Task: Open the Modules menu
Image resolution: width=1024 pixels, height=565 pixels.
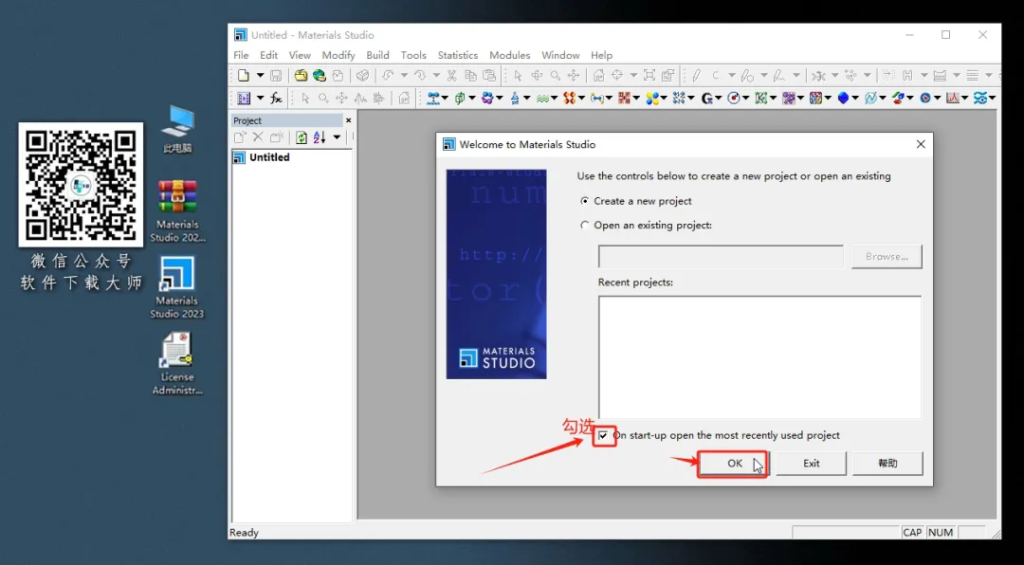Action: click(509, 55)
